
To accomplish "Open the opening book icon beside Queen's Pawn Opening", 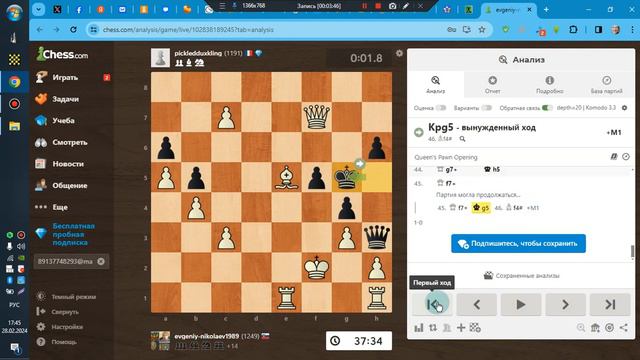I will pos(613,157).
